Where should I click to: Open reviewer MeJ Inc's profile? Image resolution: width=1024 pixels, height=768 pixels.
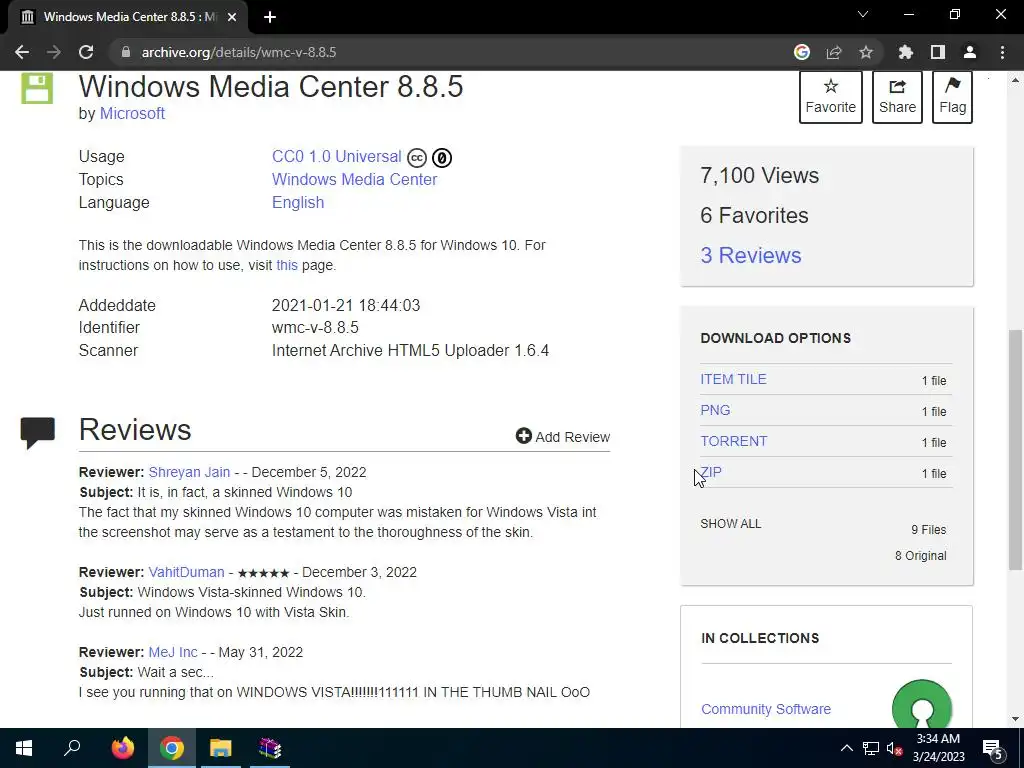click(x=172, y=652)
